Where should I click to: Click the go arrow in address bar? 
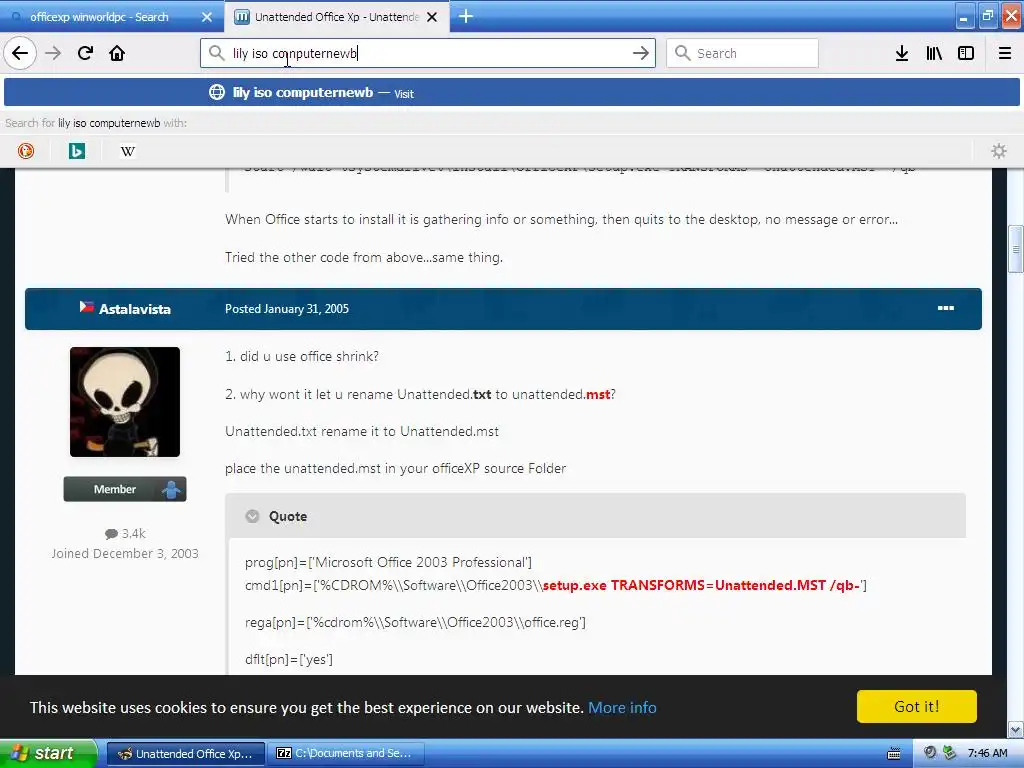click(641, 54)
